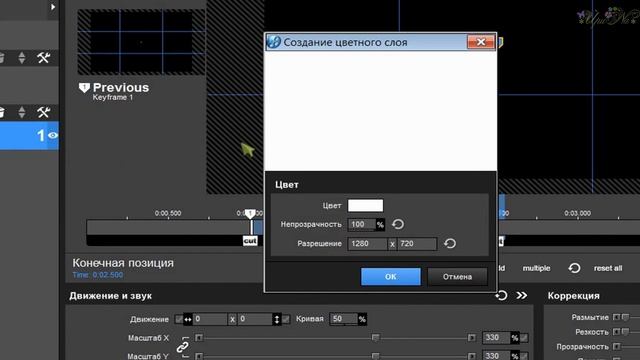Image resolution: width=640 pixels, height=360 pixels.
Task: Reset Непрозрачность with its circular arrow
Action: [398, 224]
